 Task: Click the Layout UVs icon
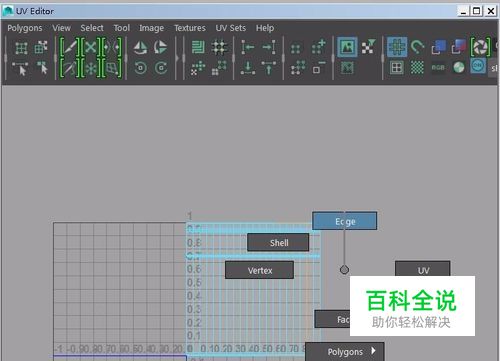(x=198, y=47)
